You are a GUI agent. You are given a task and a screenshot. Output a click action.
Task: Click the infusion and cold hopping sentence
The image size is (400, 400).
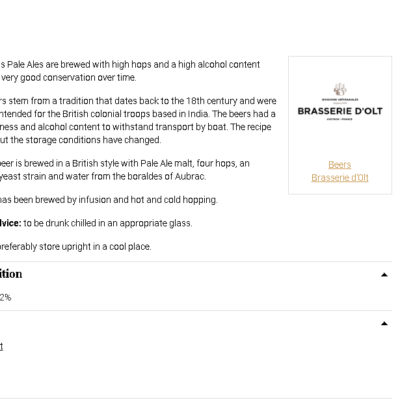pos(109,200)
